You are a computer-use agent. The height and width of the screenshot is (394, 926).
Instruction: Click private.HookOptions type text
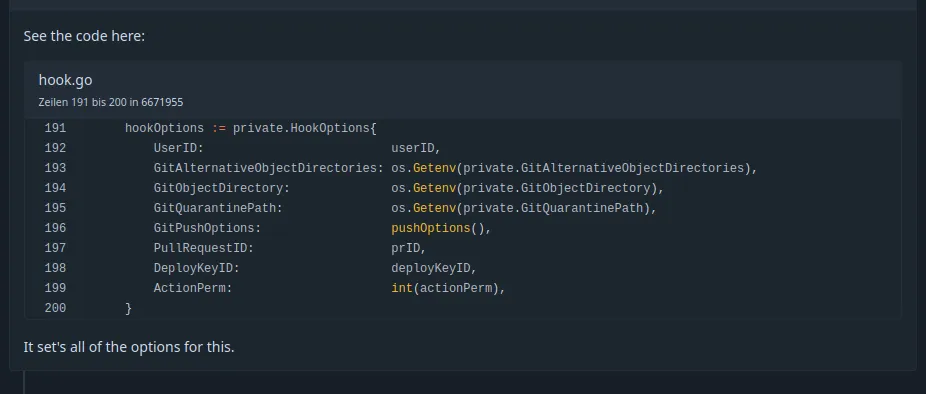(301, 128)
